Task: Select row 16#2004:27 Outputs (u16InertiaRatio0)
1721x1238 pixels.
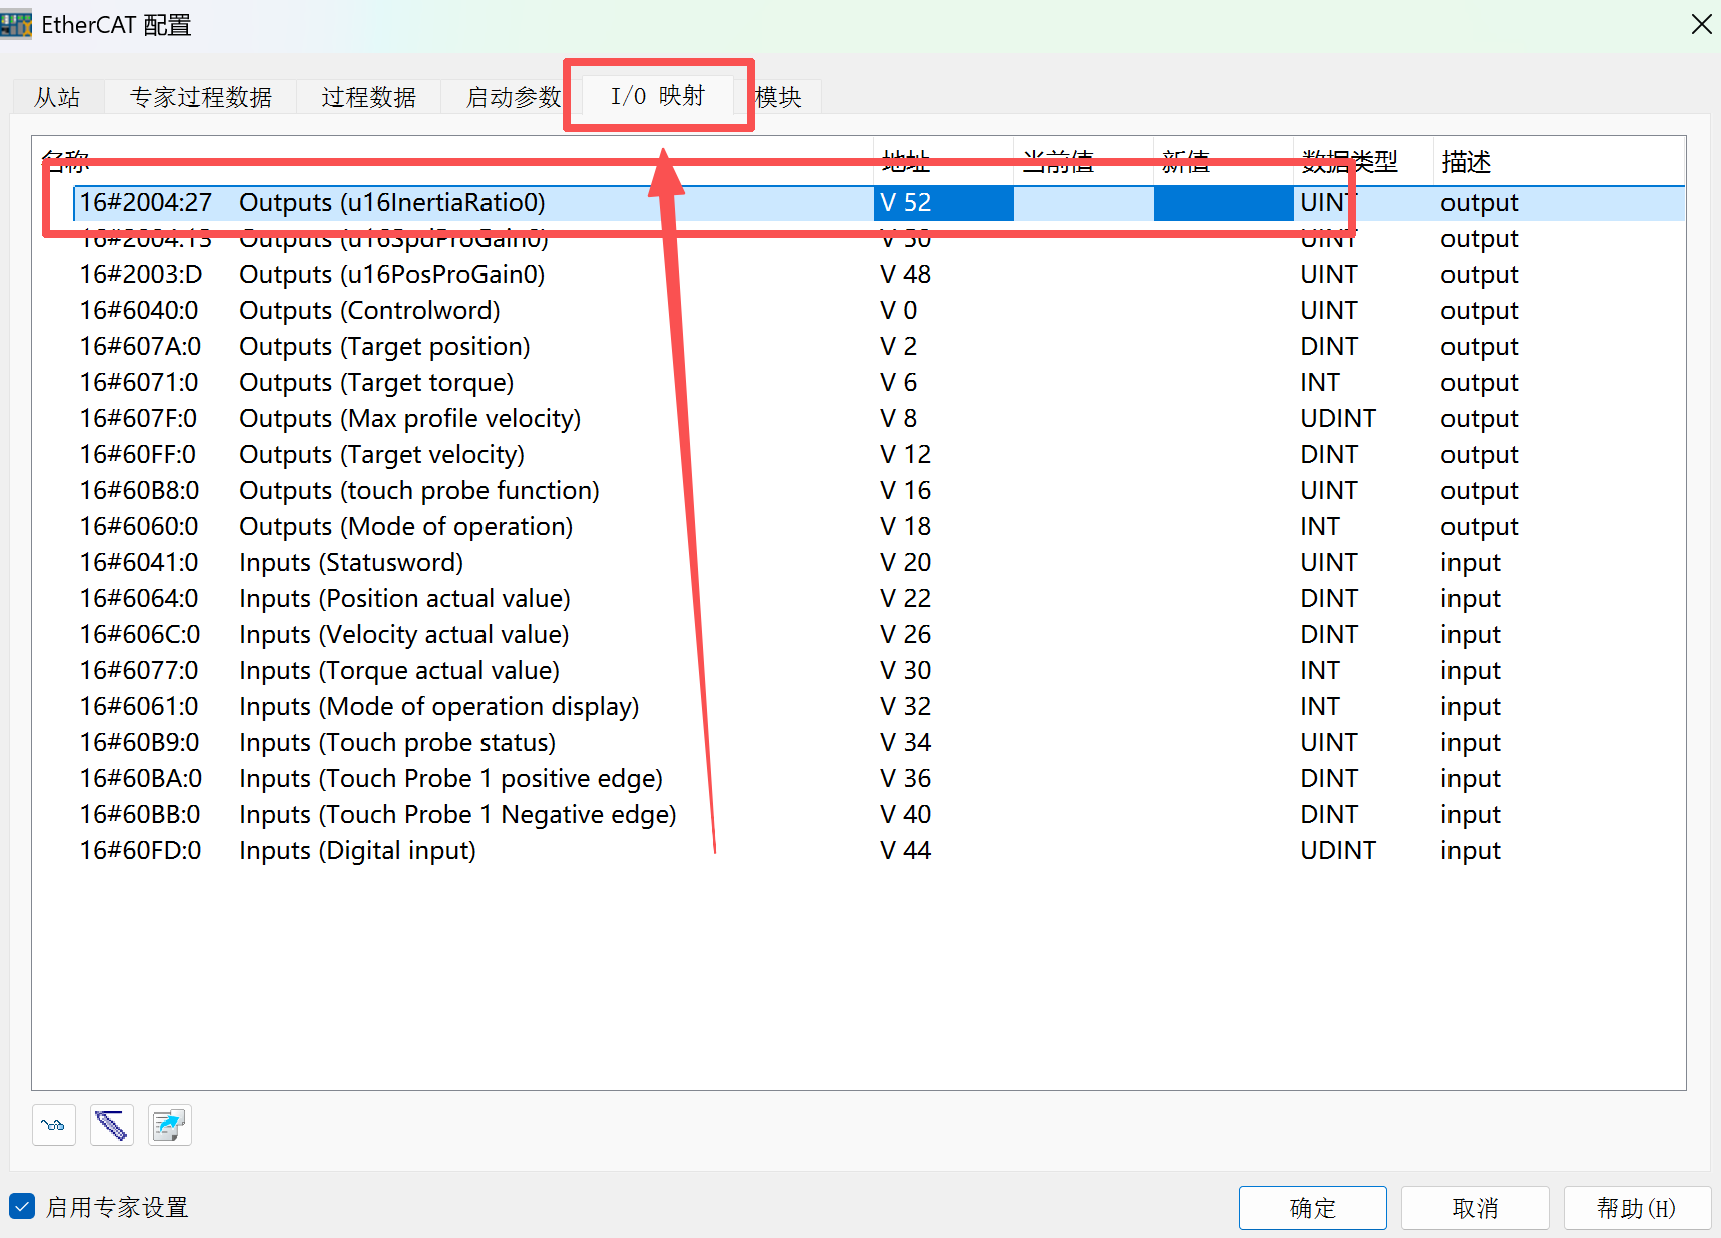Action: click(x=878, y=203)
